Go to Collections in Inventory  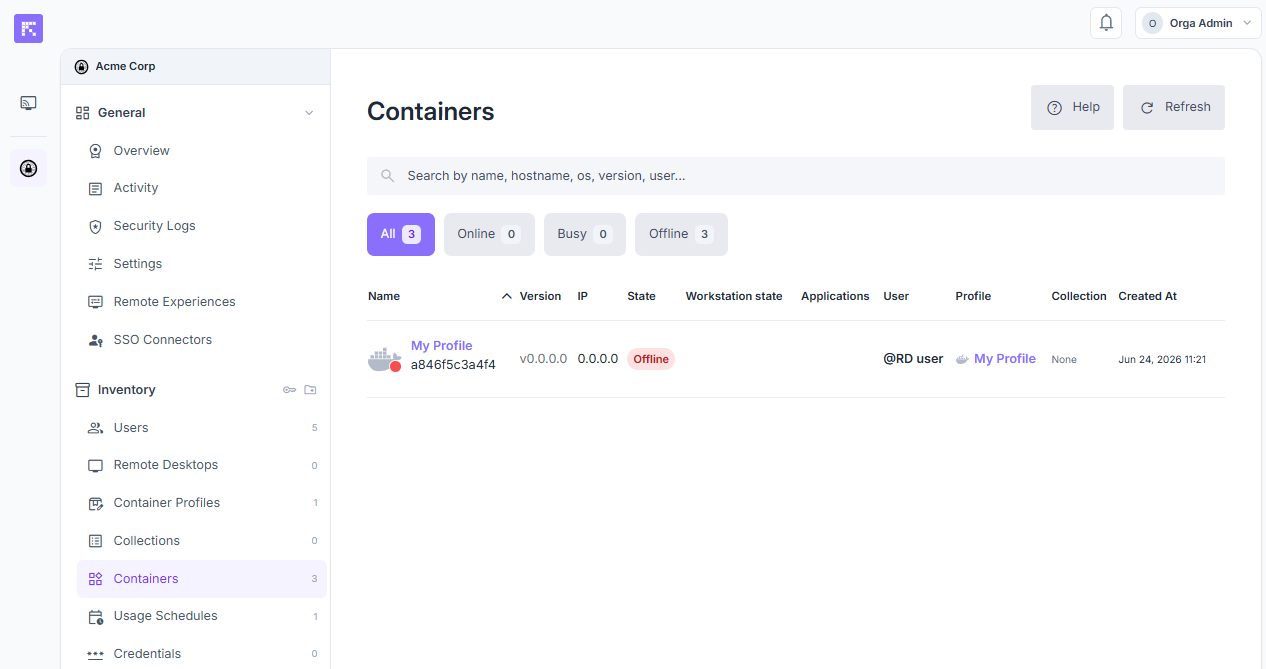coord(202,541)
